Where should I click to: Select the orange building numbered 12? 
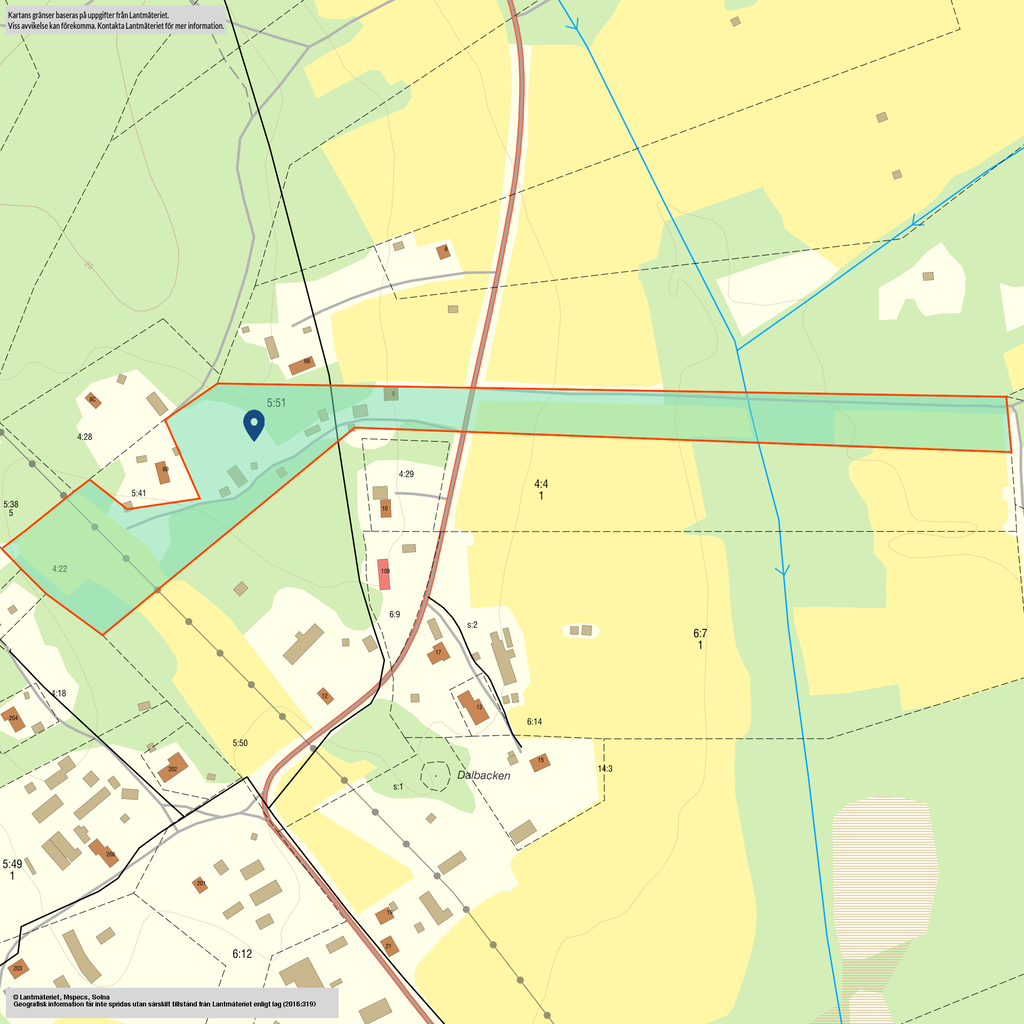coord(325,696)
